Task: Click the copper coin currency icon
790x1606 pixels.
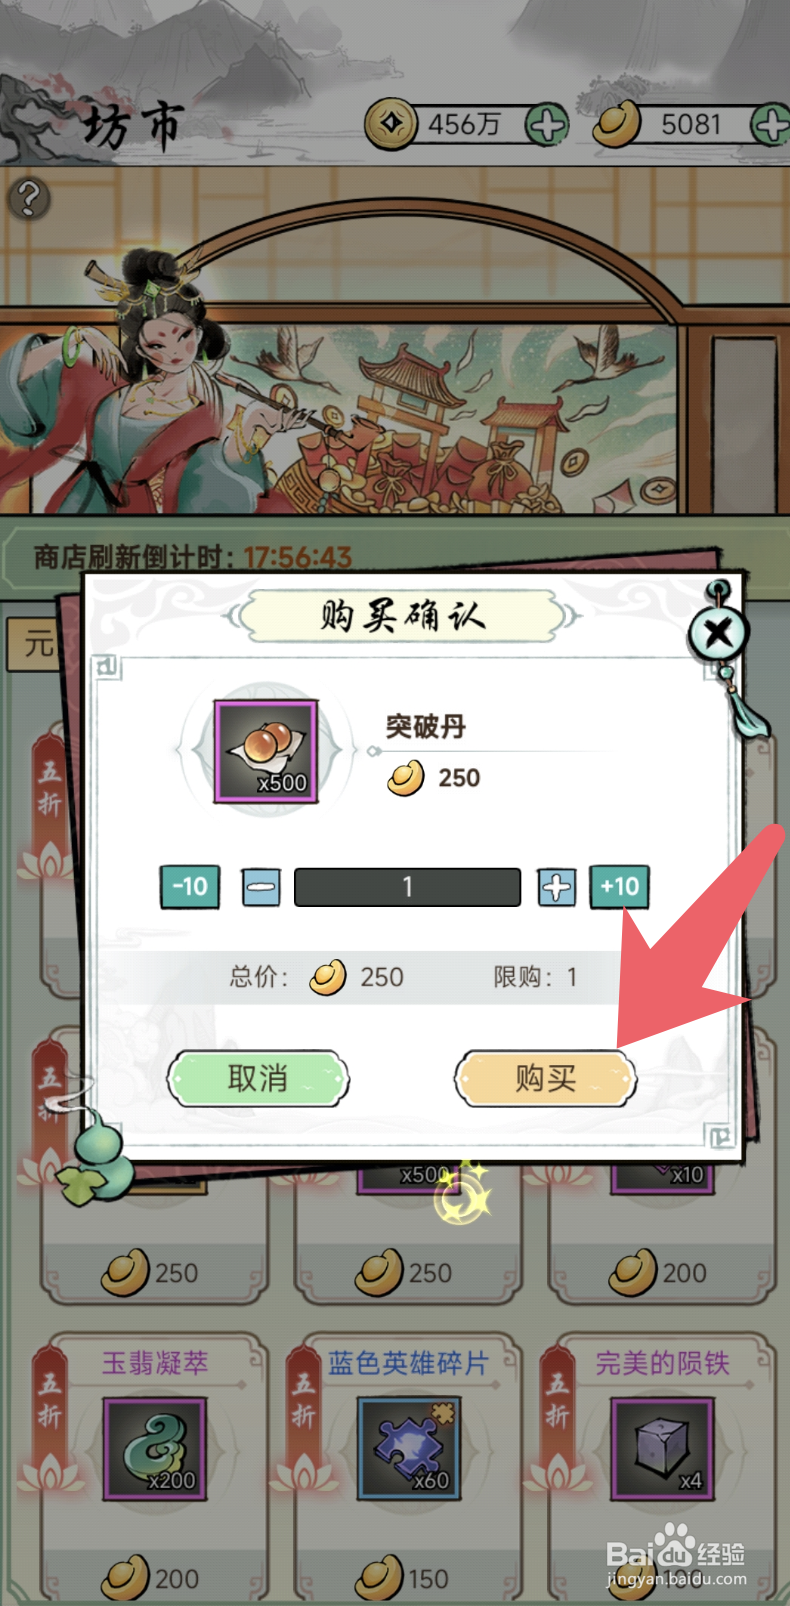Action: coord(390,125)
